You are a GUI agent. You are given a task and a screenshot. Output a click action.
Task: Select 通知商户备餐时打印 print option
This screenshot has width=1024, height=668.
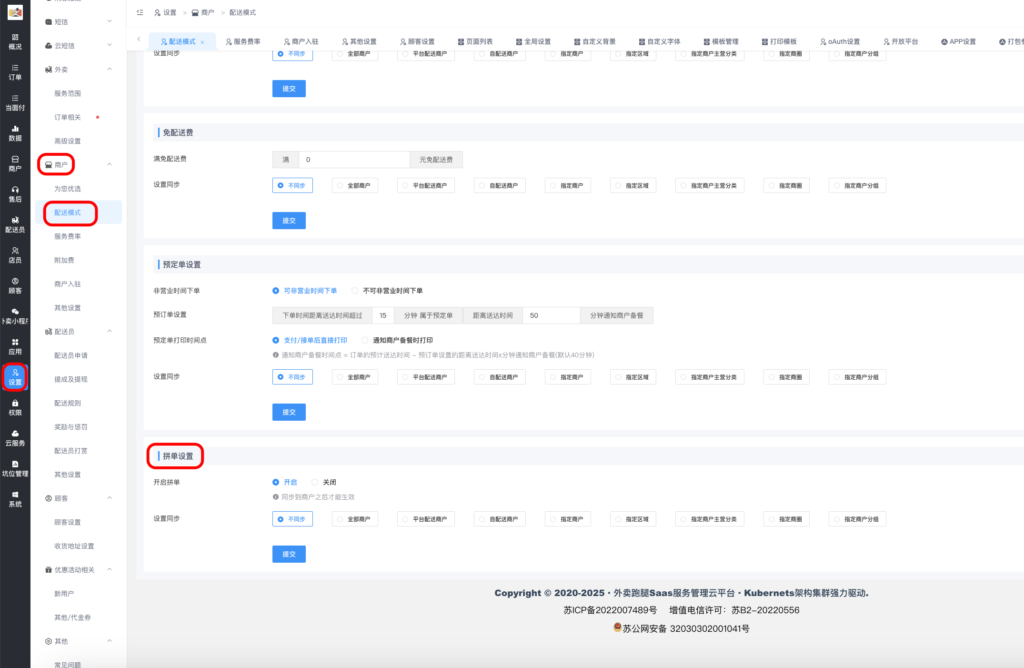(400, 340)
